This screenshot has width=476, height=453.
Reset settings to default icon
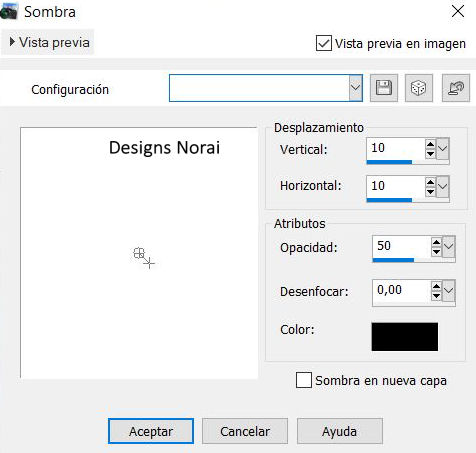(456, 88)
